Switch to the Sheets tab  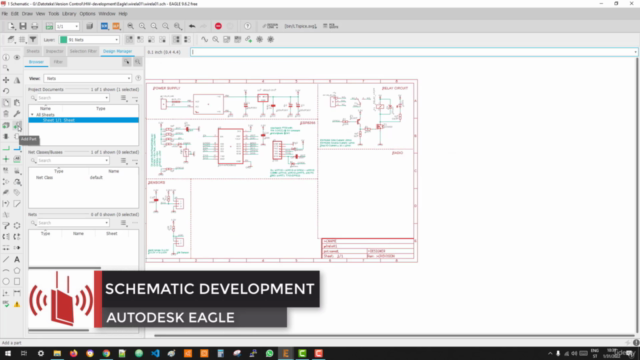(33, 51)
